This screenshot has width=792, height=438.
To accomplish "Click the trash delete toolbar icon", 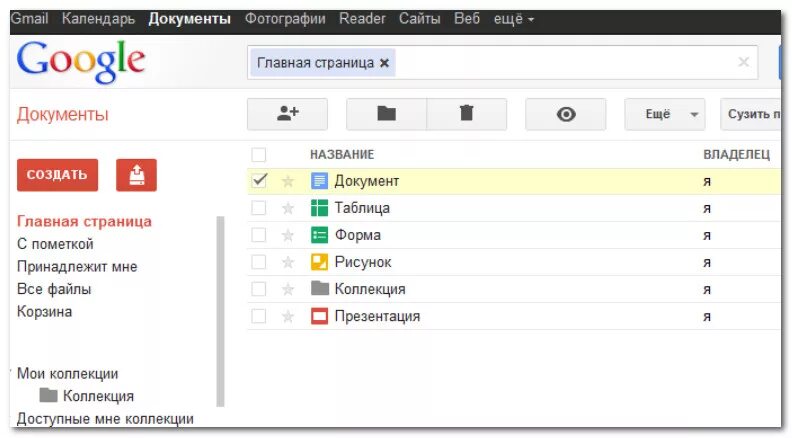I will point(467,114).
